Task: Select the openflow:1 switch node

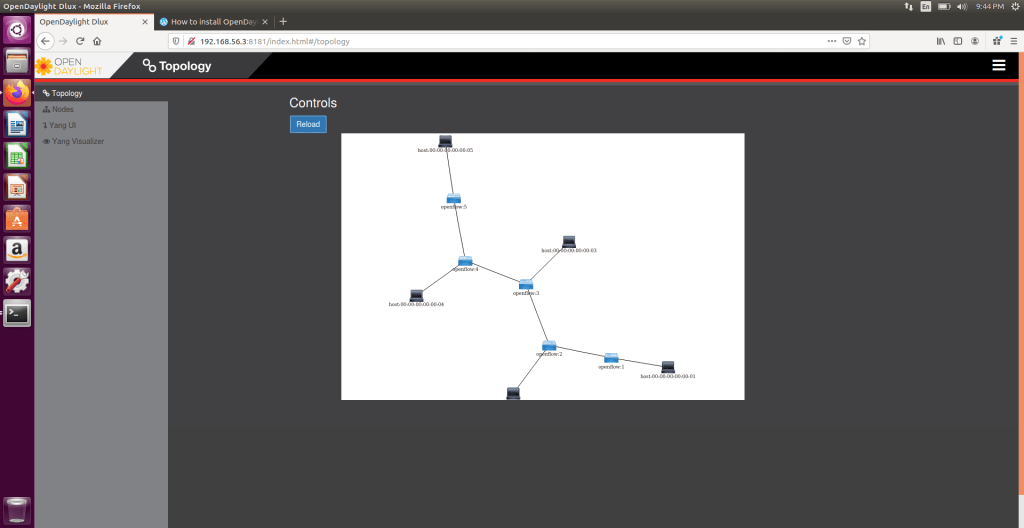Action: point(611,358)
